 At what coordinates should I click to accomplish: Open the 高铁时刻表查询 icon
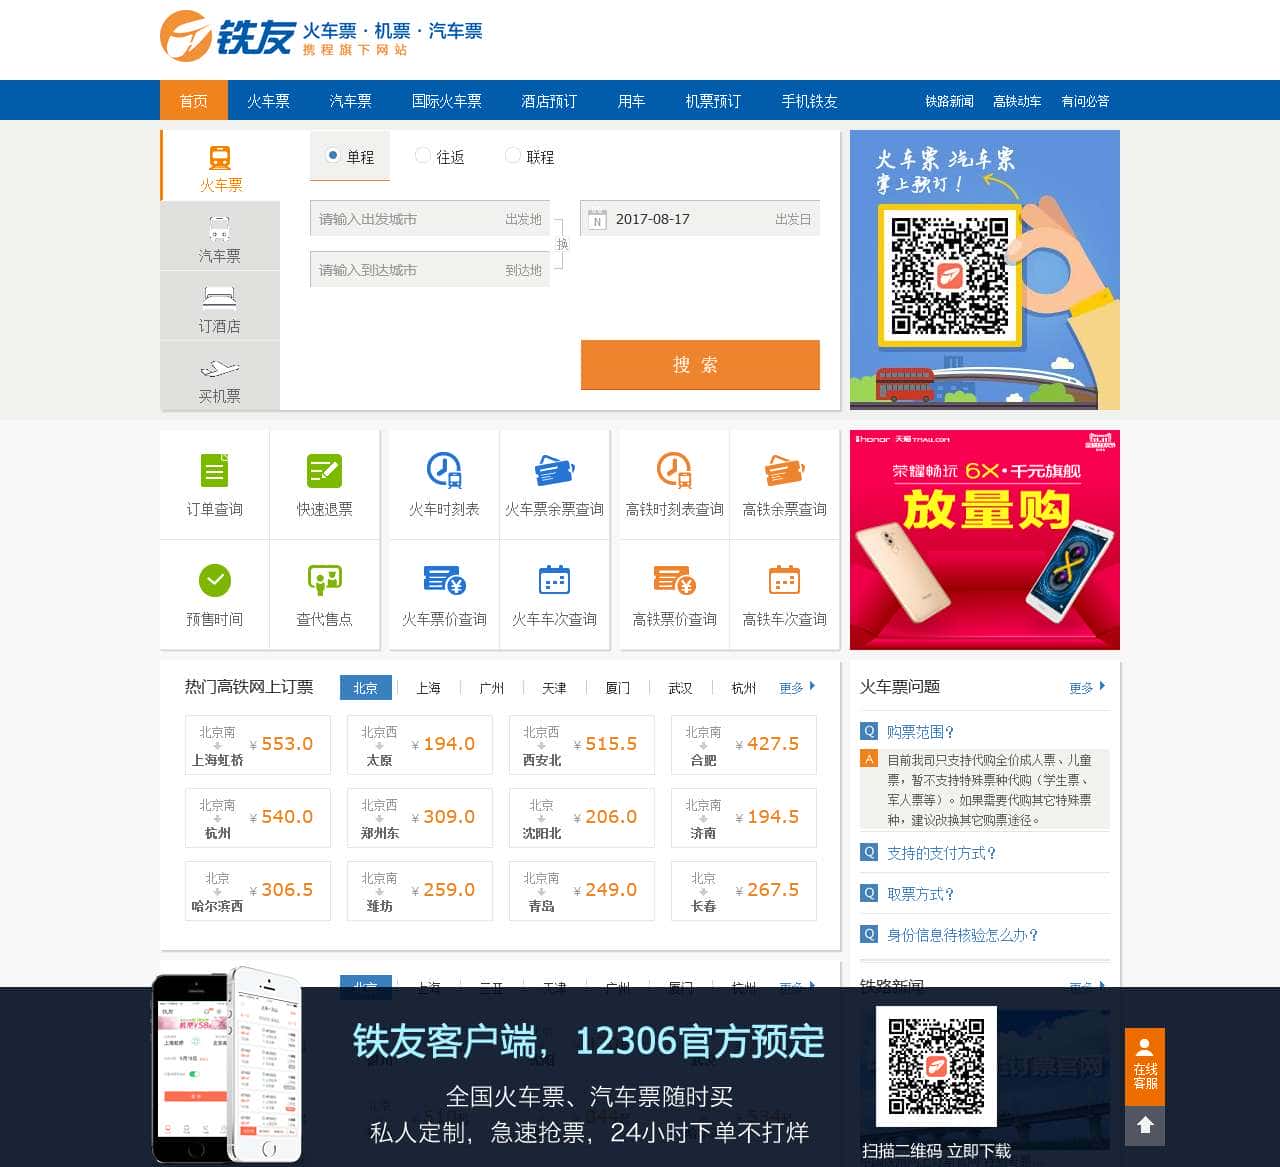click(674, 470)
